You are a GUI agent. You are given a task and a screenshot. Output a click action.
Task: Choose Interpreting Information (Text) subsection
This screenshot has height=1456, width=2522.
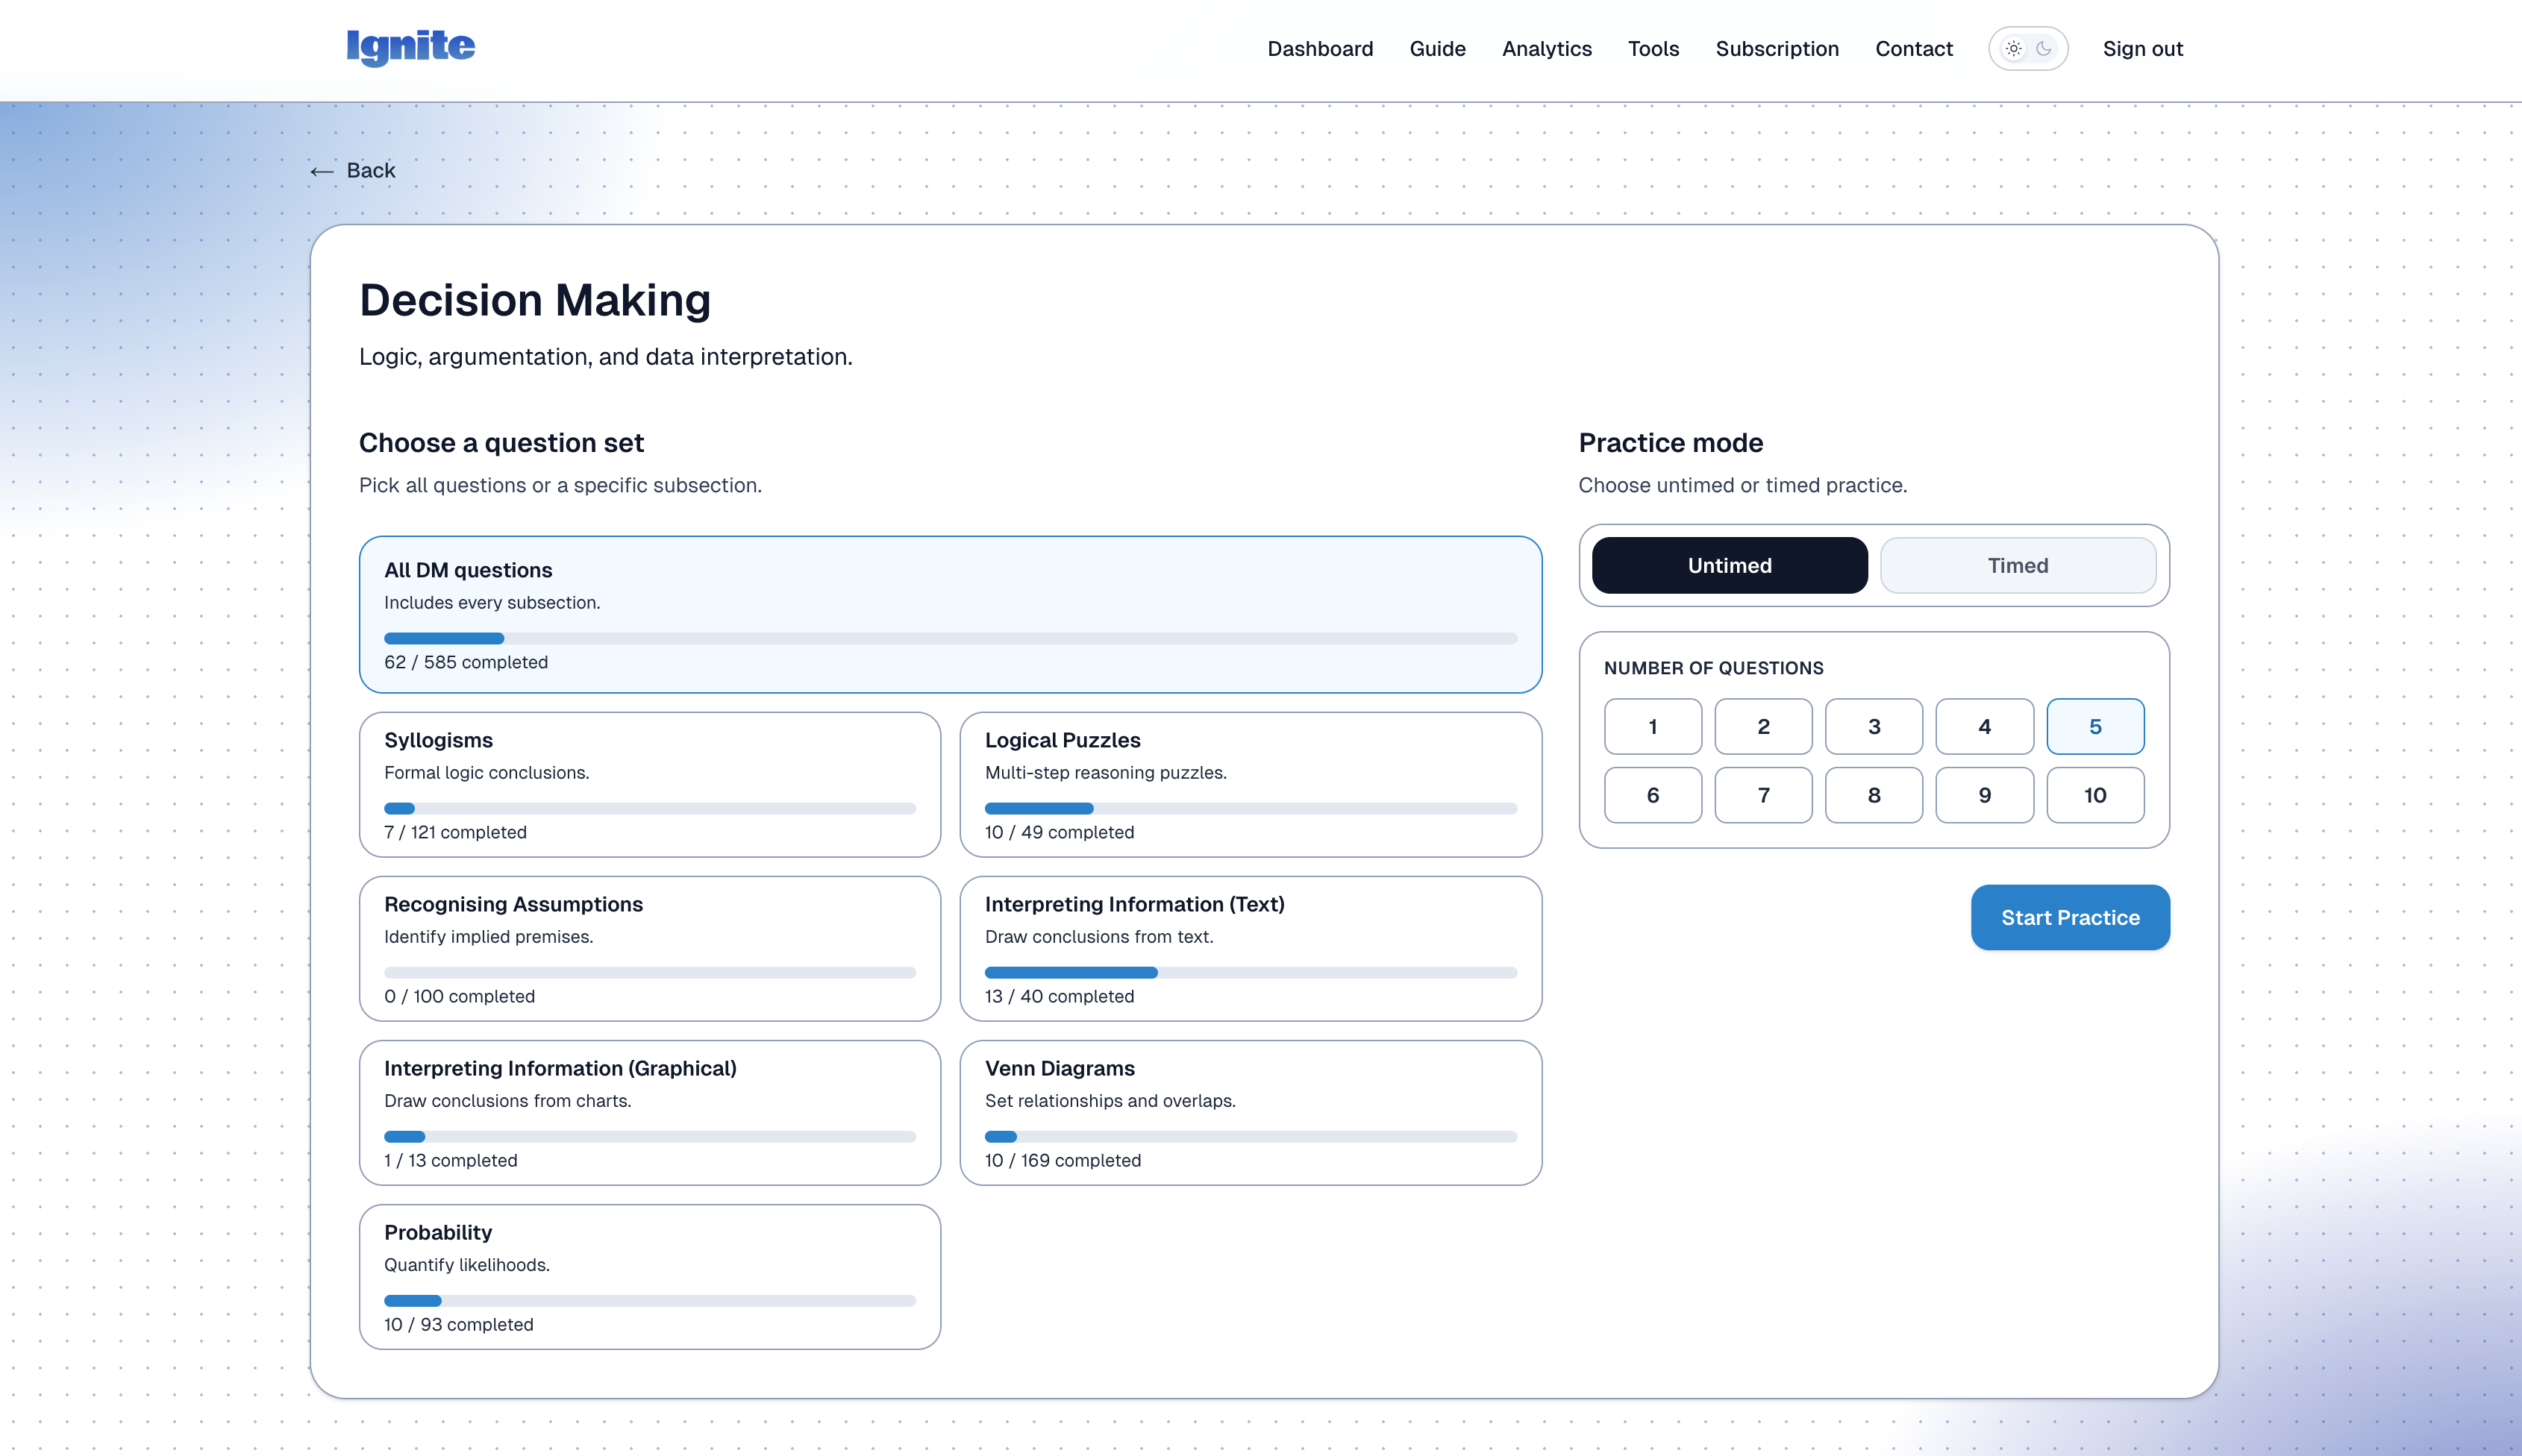pyautogui.click(x=1250, y=948)
